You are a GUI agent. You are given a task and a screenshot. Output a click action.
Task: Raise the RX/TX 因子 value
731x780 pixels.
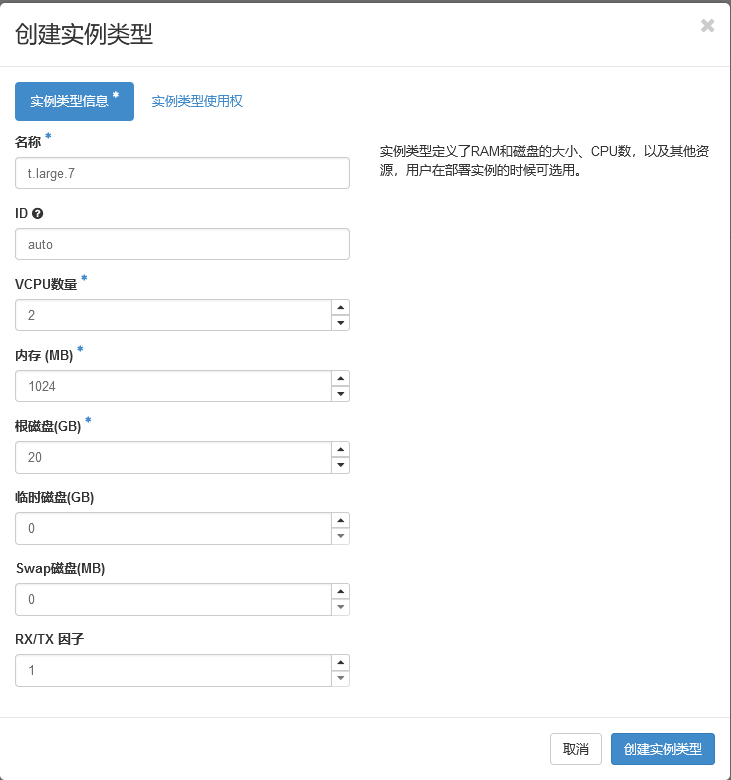(341, 662)
